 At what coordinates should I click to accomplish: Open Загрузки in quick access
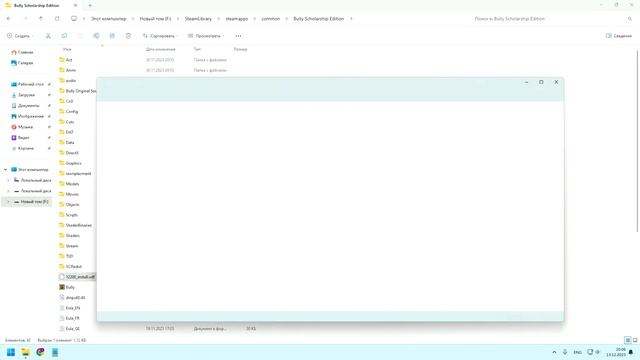point(27,95)
